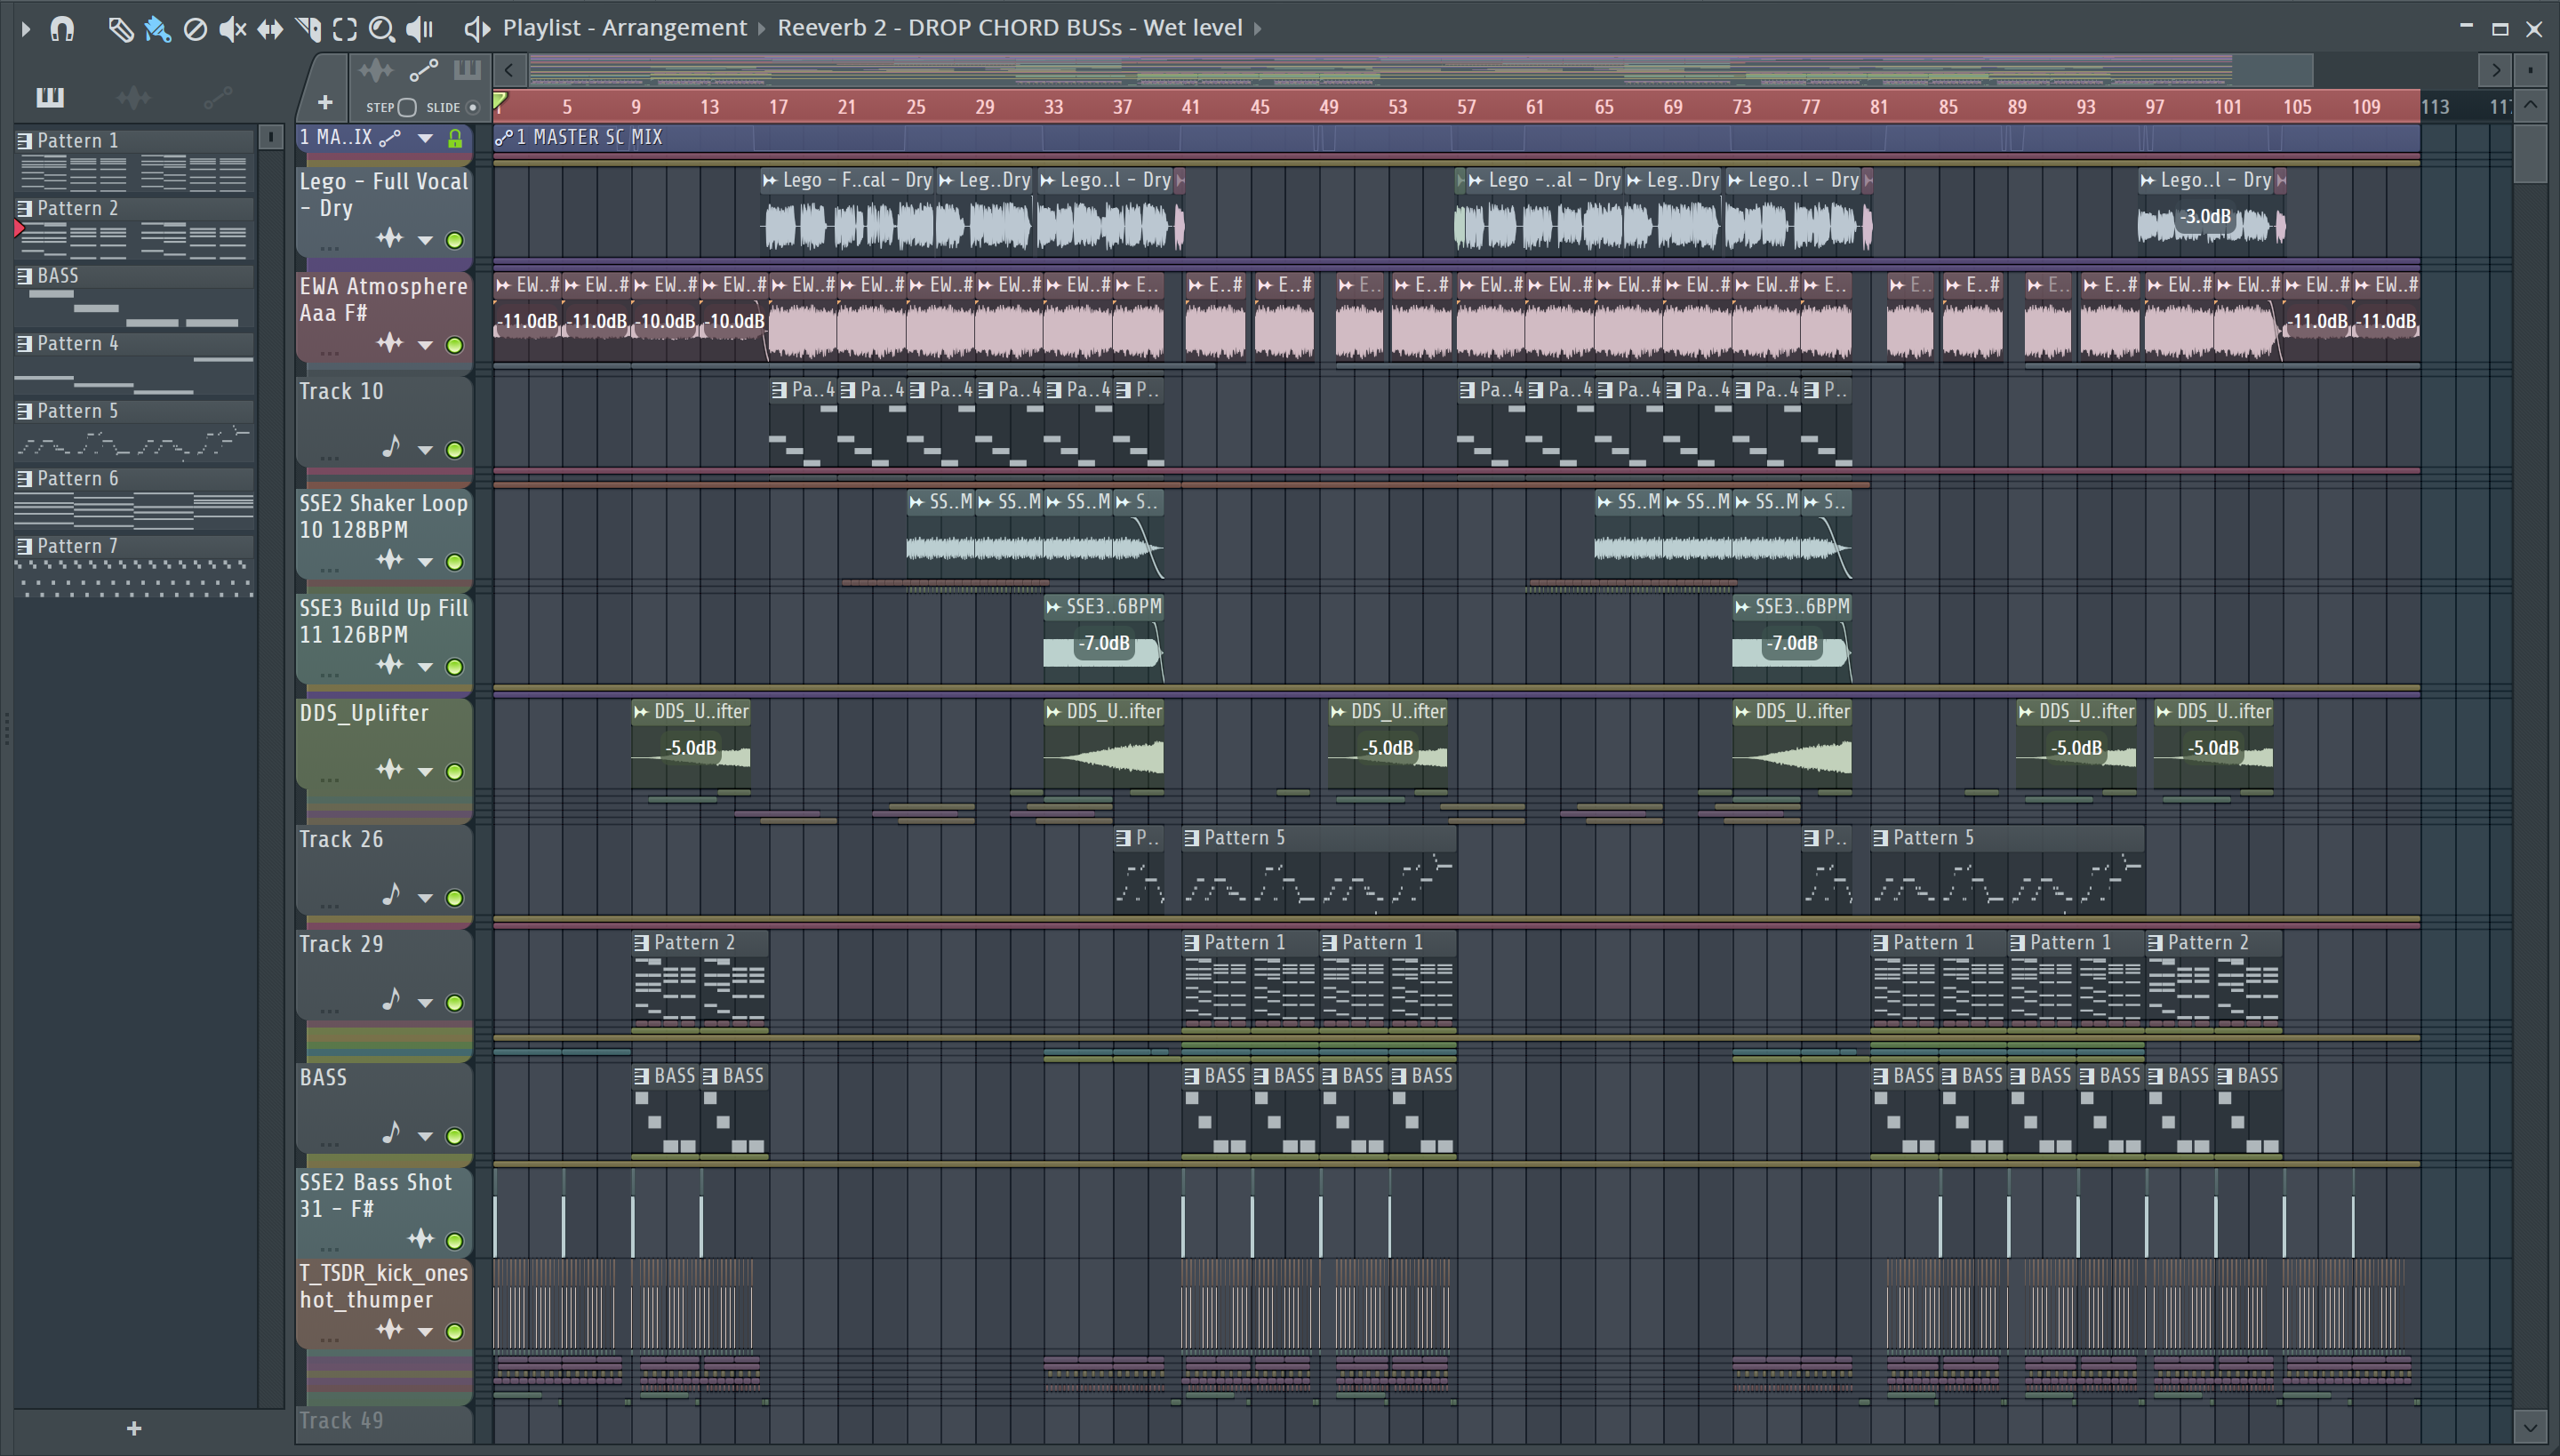
Task: Mute the BASS track
Action: [455, 1136]
